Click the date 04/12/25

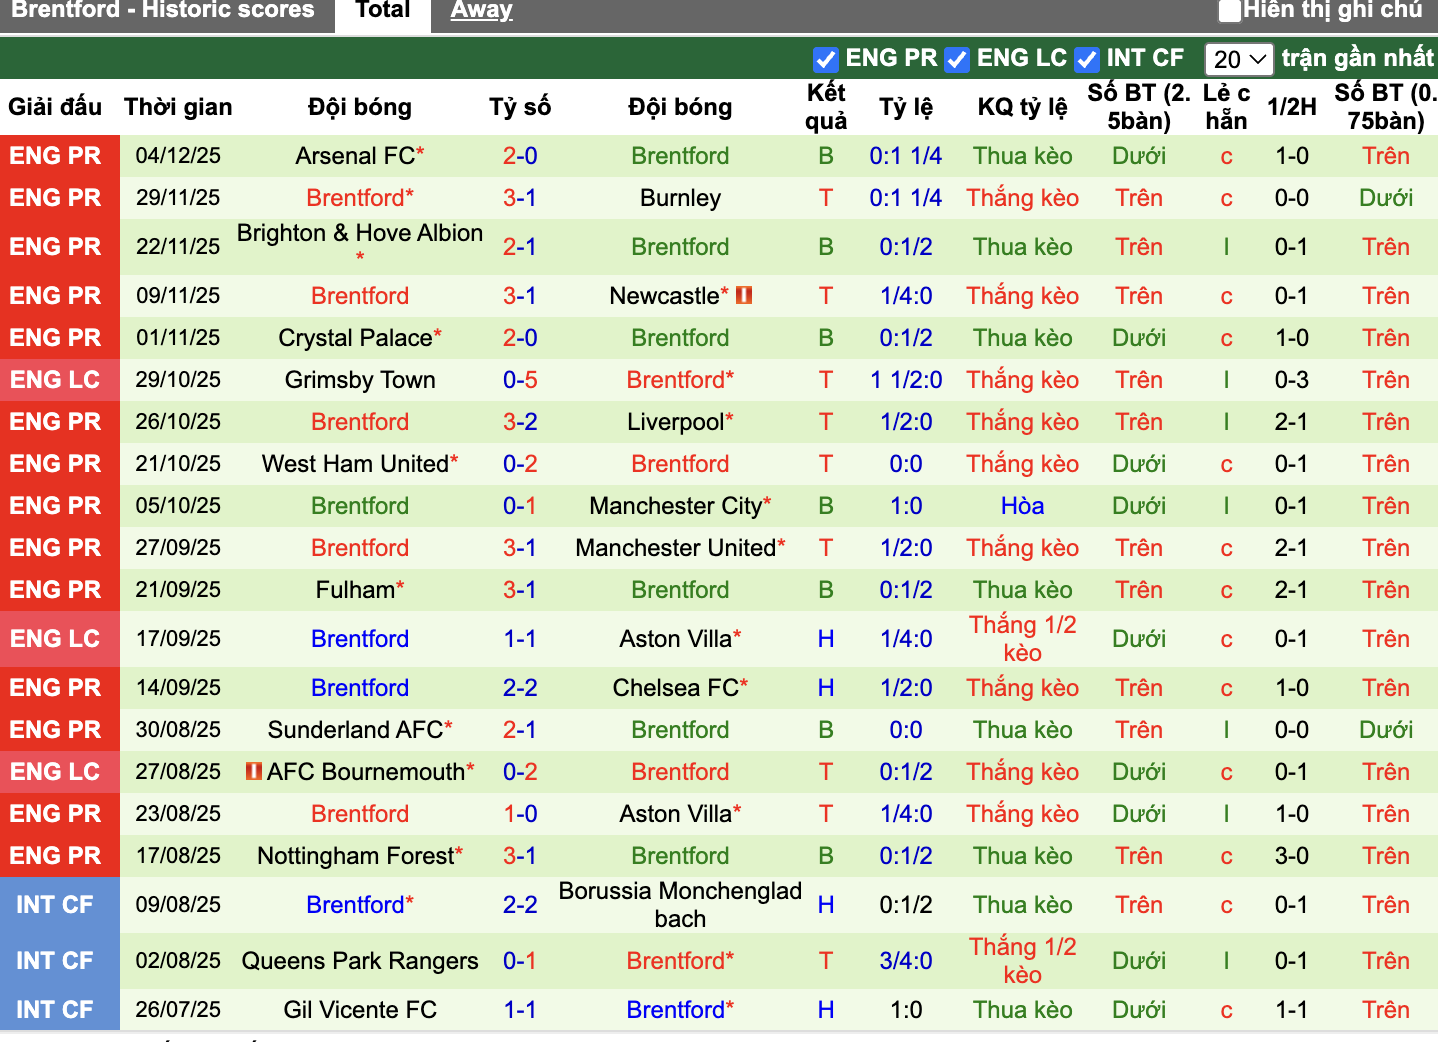(x=178, y=156)
